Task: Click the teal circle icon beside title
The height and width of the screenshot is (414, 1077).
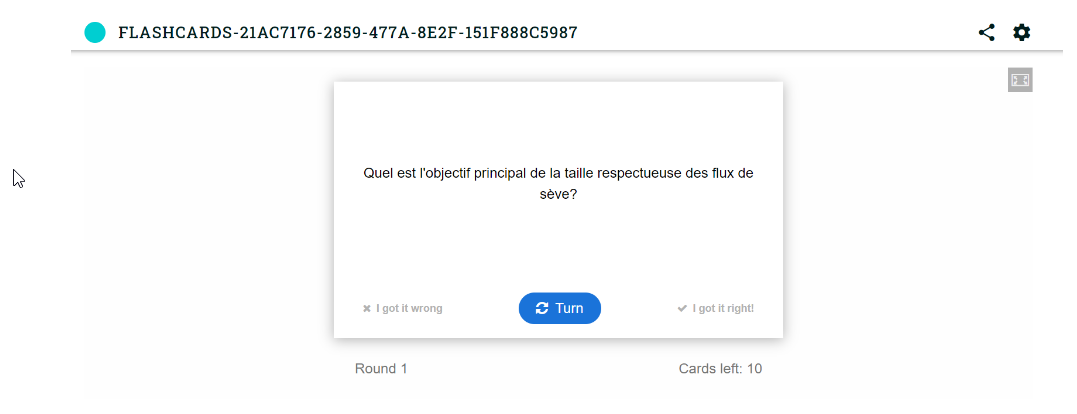Action: click(95, 33)
